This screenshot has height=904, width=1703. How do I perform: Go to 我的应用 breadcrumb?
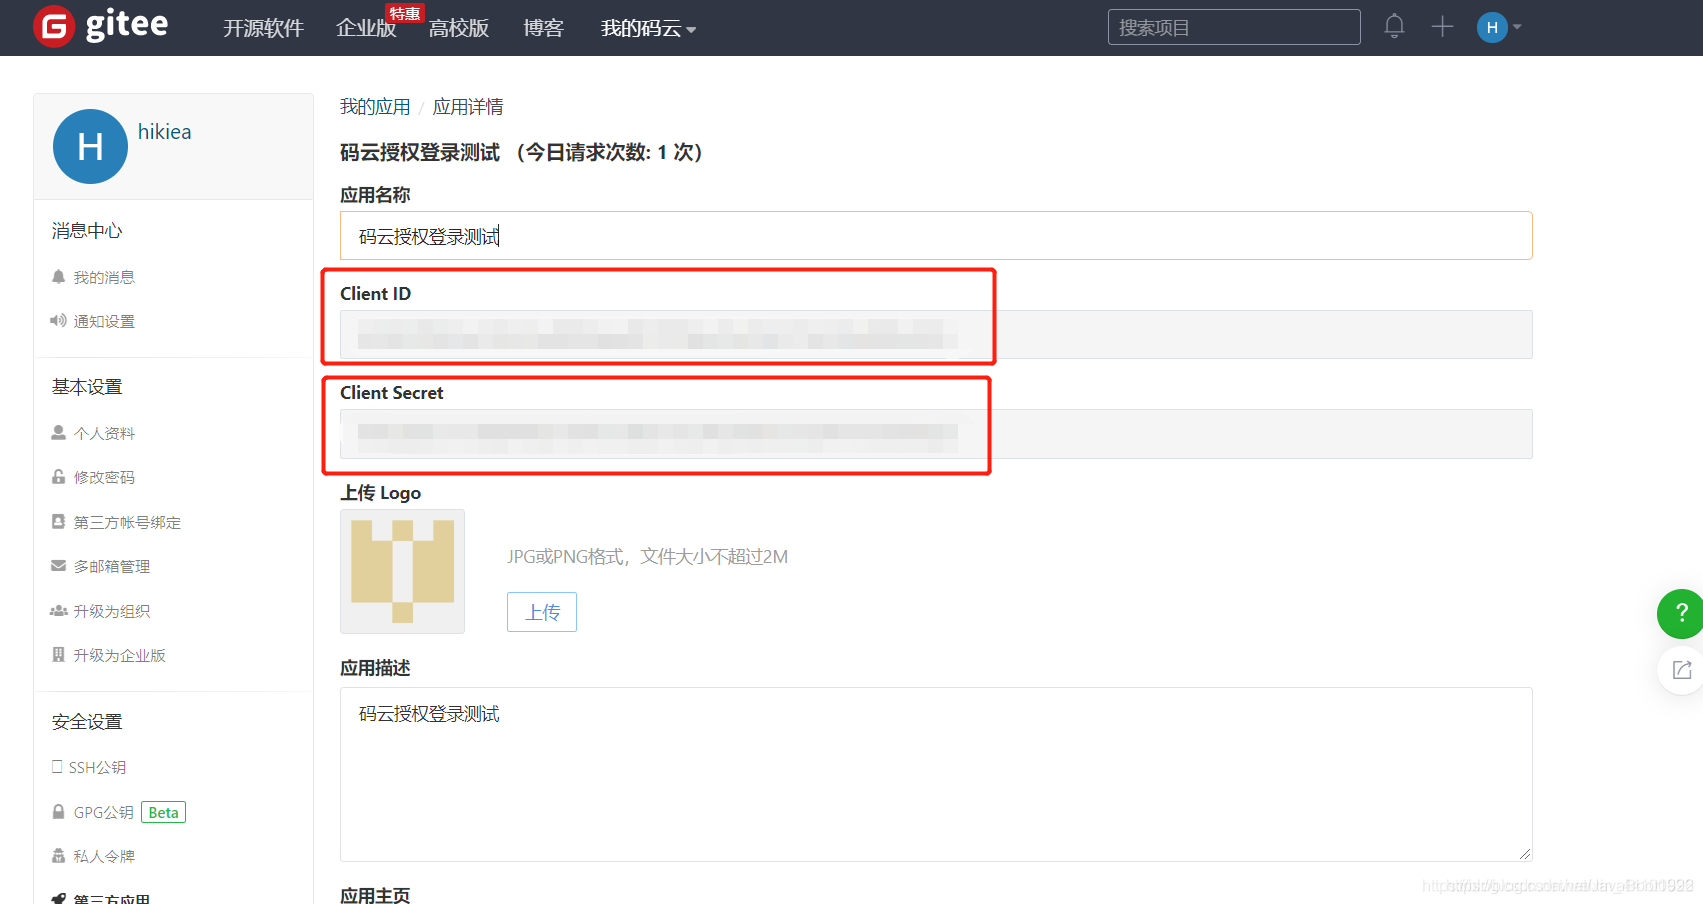point(375,107)
